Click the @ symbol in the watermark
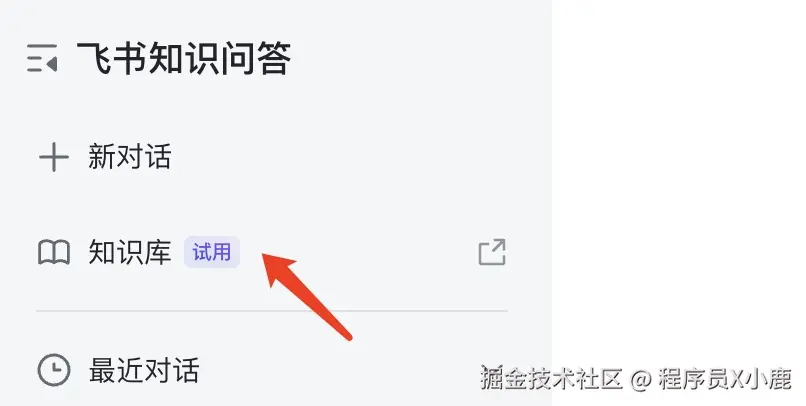The width and height of the screenshot is (806, 406). [640, 379]
